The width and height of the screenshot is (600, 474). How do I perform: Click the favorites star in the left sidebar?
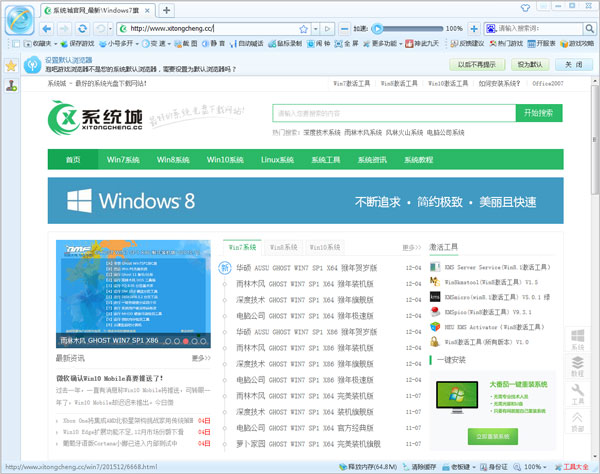[11, 66]
